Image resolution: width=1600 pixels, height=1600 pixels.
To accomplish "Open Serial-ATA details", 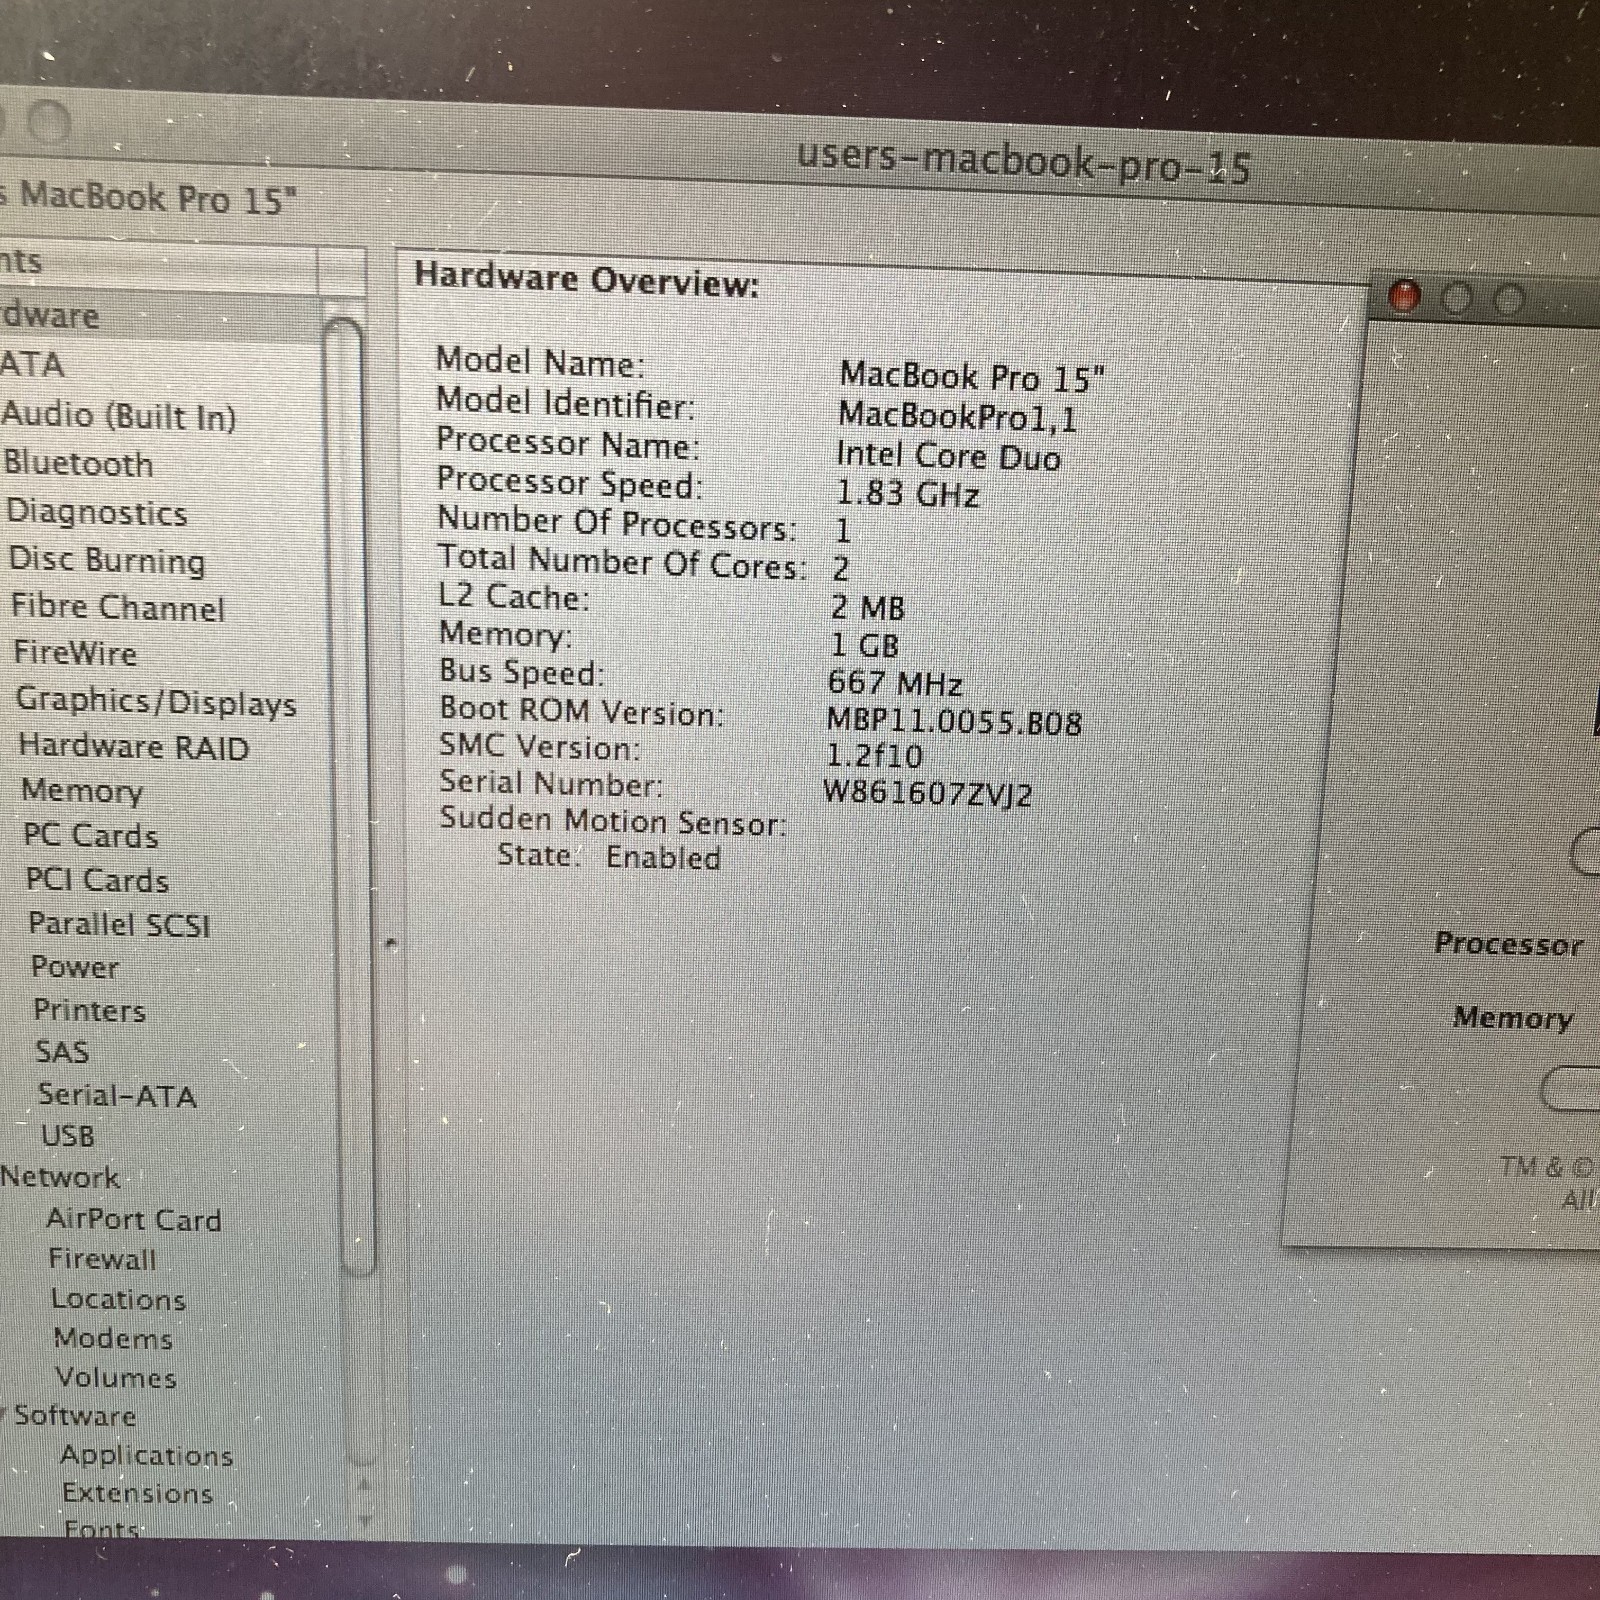I will pos(118,1095).
